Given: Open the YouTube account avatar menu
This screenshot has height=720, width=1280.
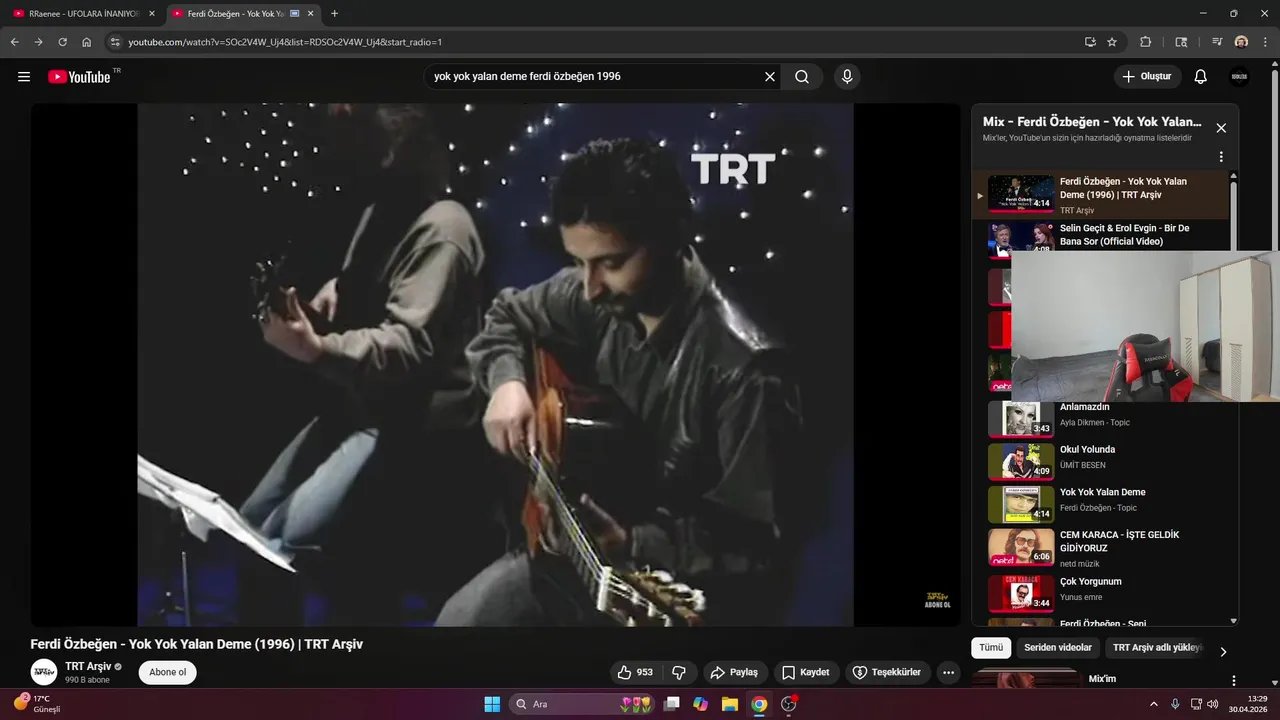Looking at the screenshot, I should click(x=1240, y=77).
